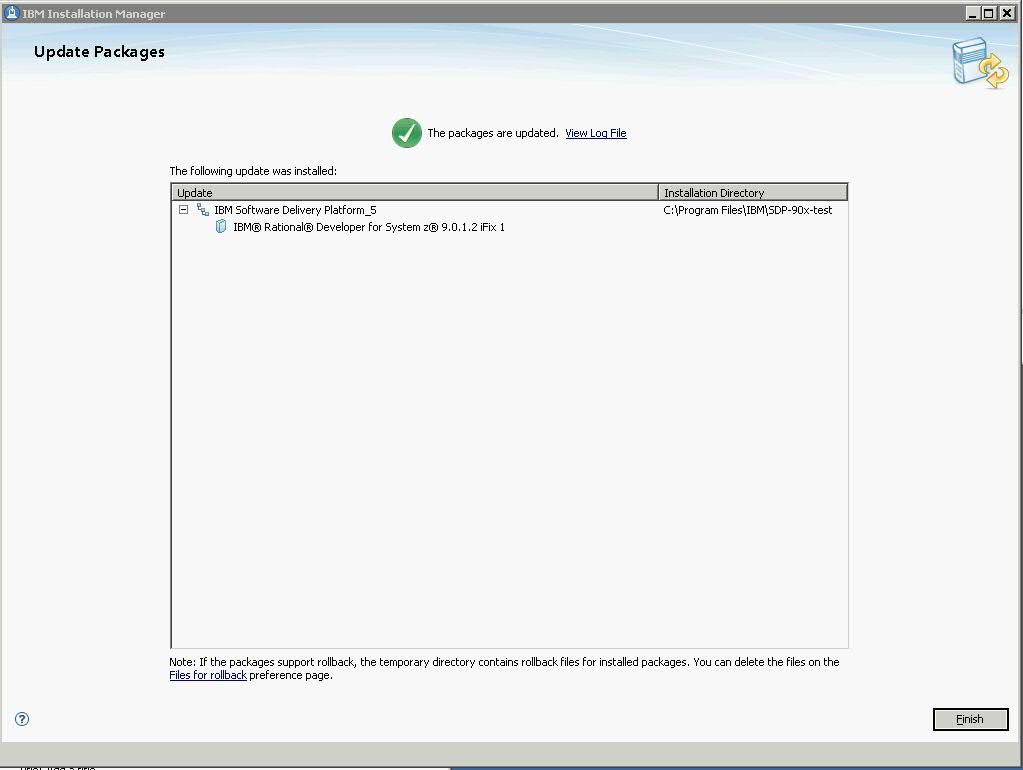Click 'The following update was installed:' label
Viewport: 1023px width, 770px height.
pos(253,171)
